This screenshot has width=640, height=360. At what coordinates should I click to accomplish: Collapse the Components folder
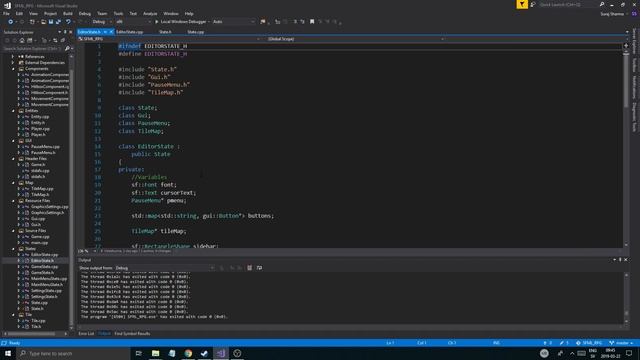tap(13, 69)
